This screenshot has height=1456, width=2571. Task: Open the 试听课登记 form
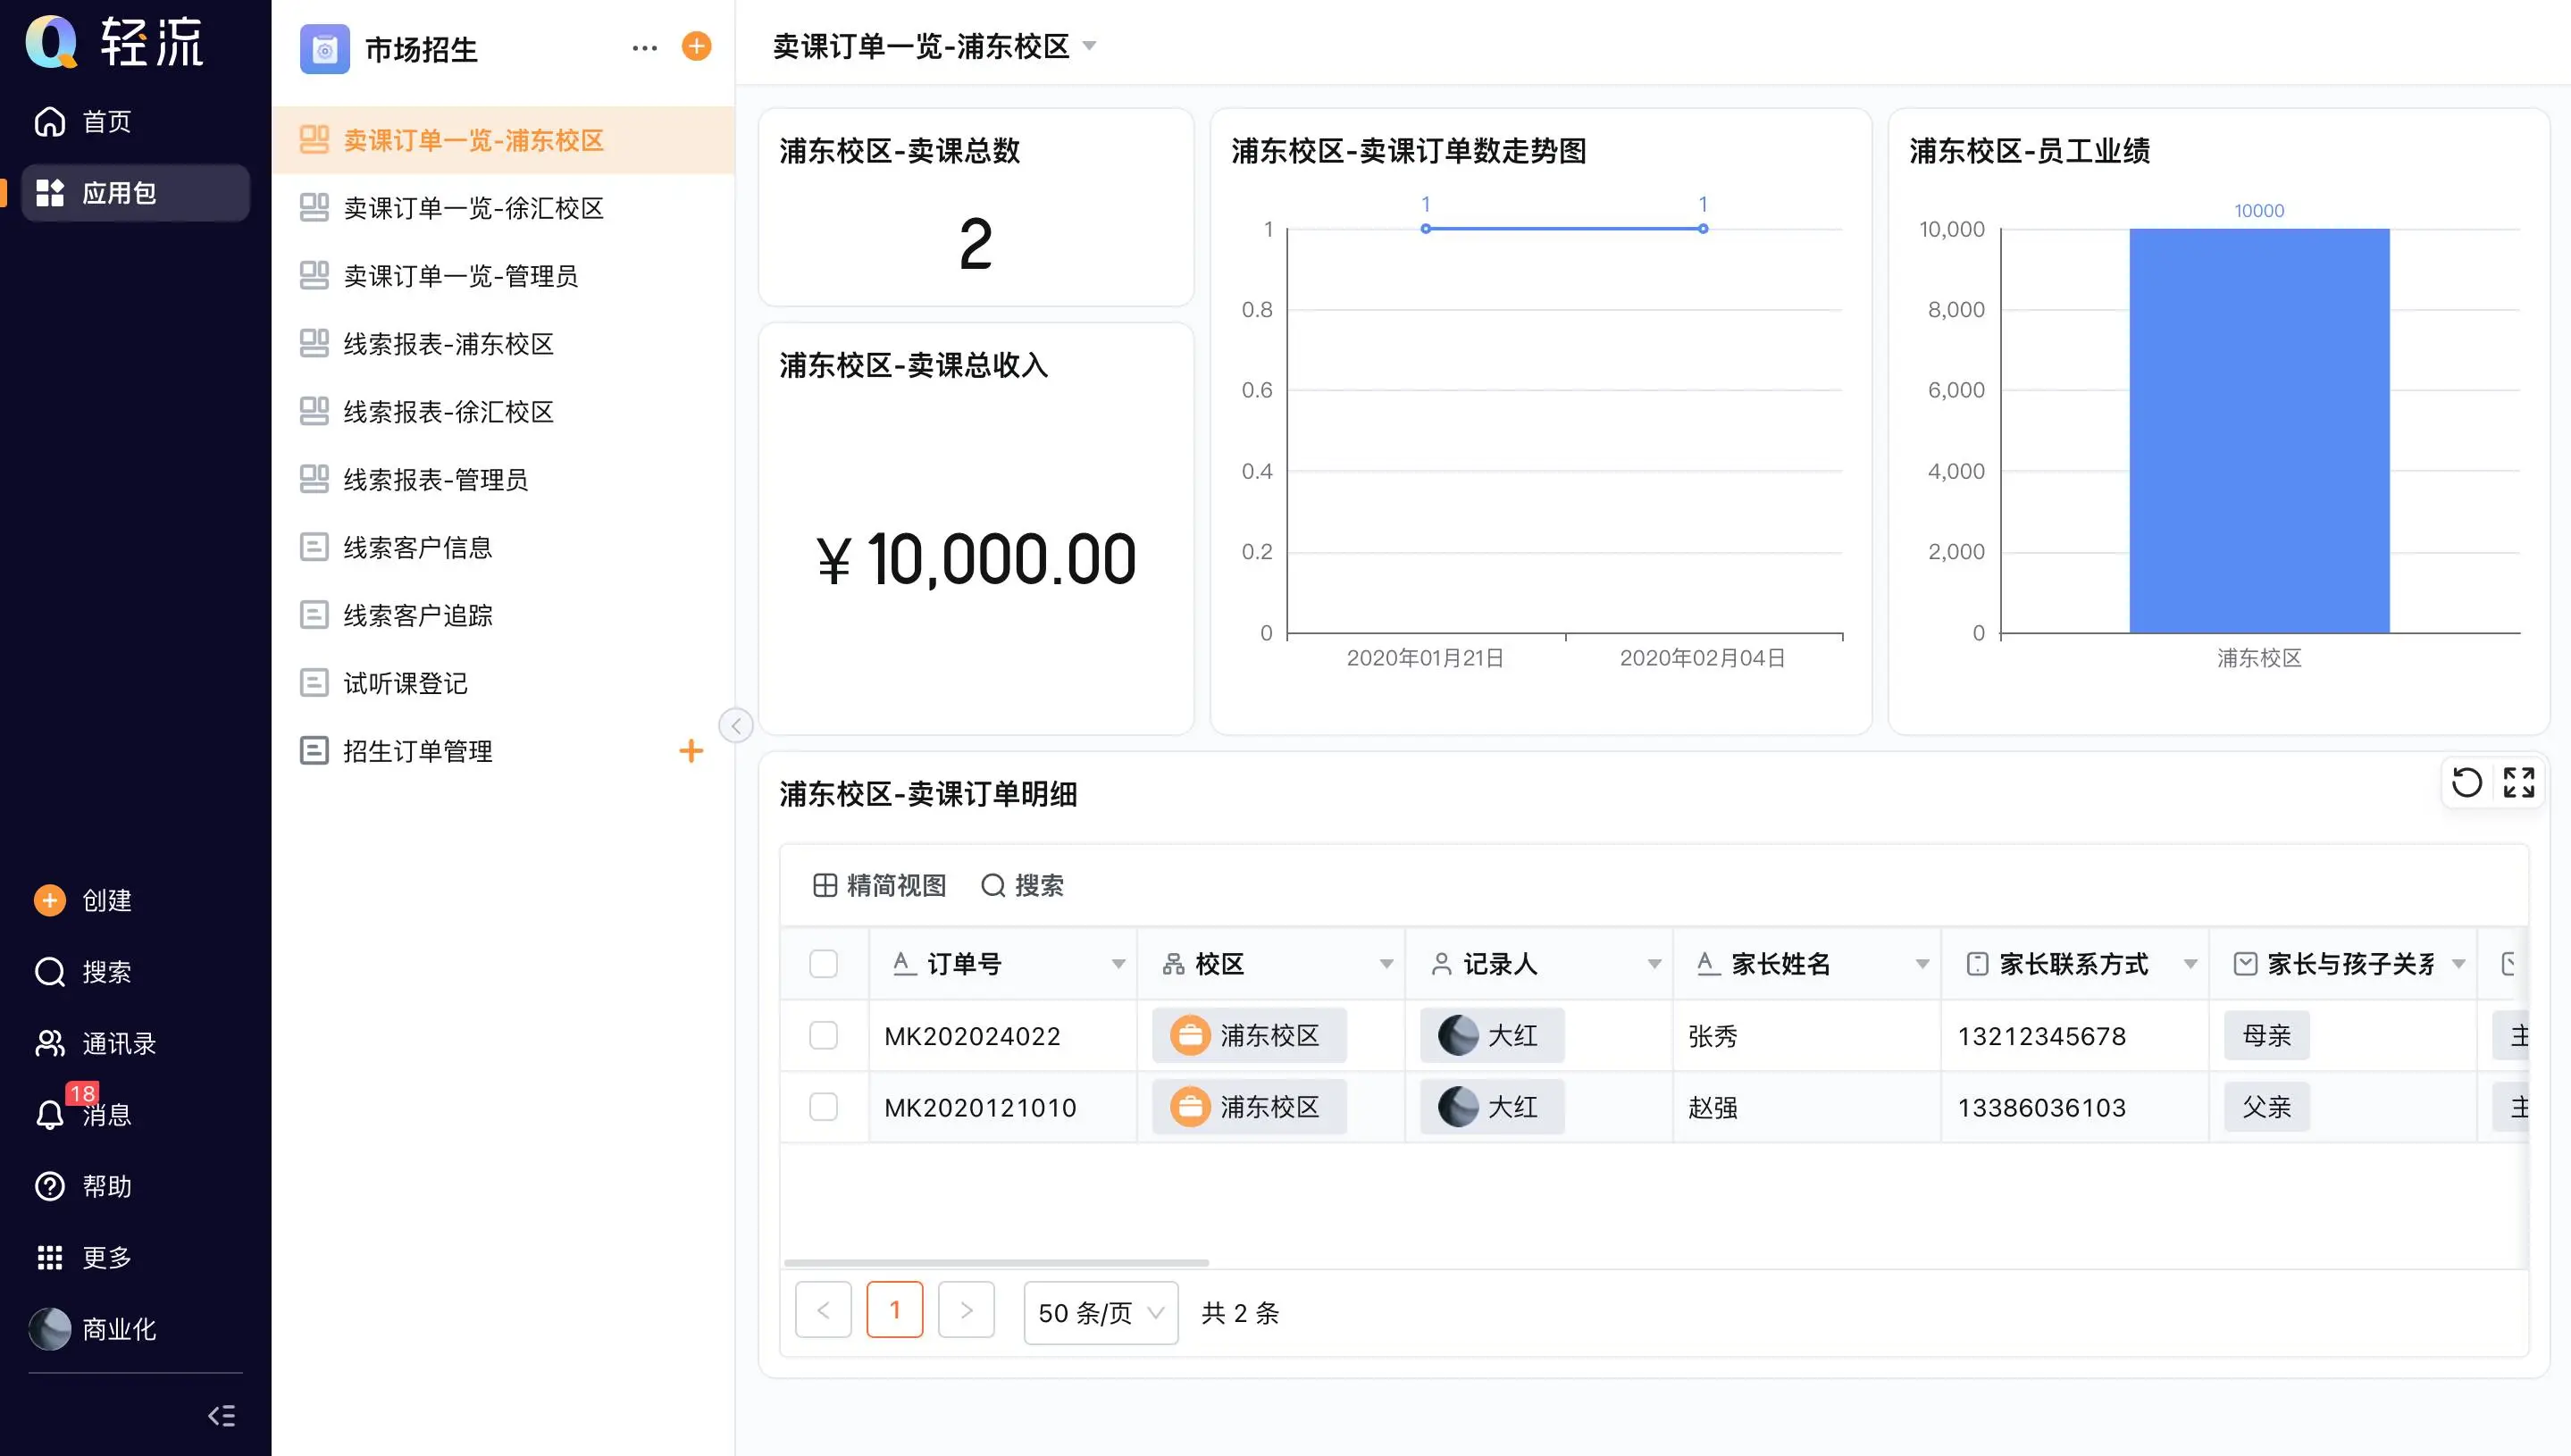click(503, 683)
